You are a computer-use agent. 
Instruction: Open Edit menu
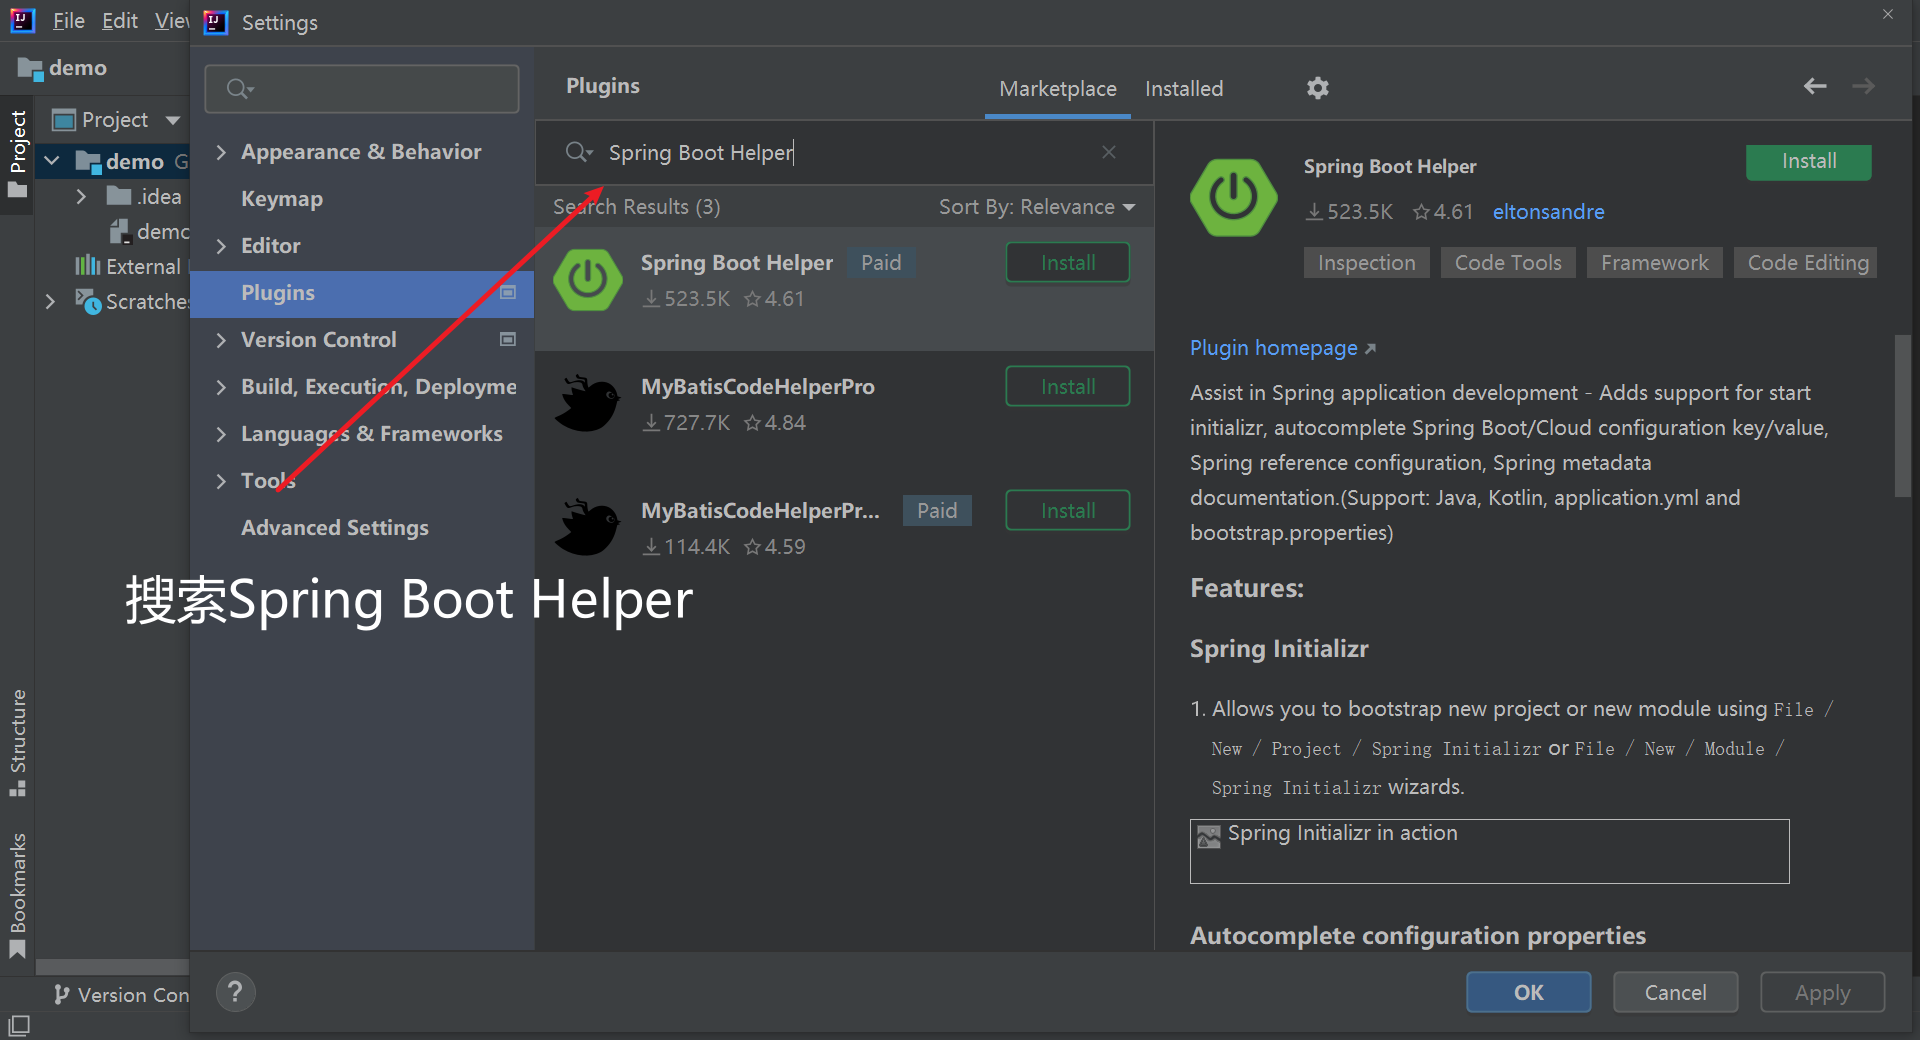pos(120,21)
